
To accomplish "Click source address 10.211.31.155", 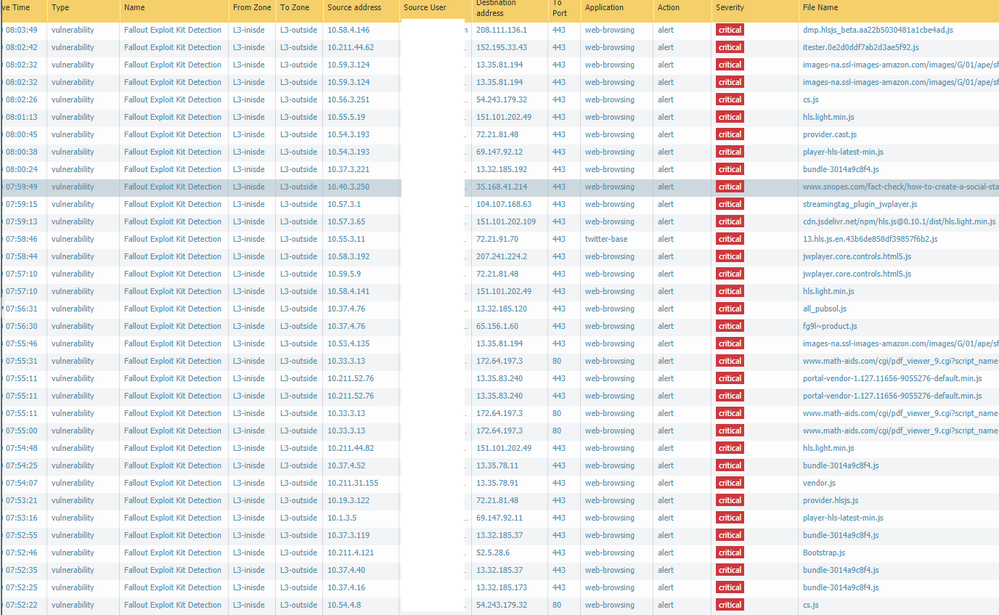I will coord(353,483).
